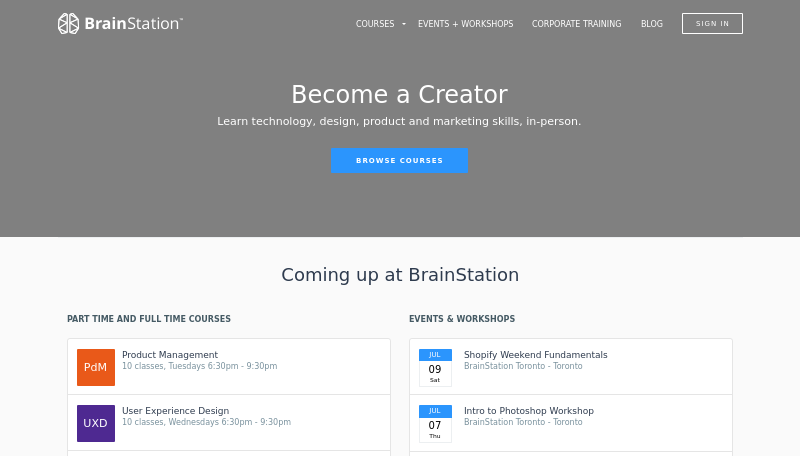Visit the Blog link in navigation

pyautogui.click(x=652, y=24)
